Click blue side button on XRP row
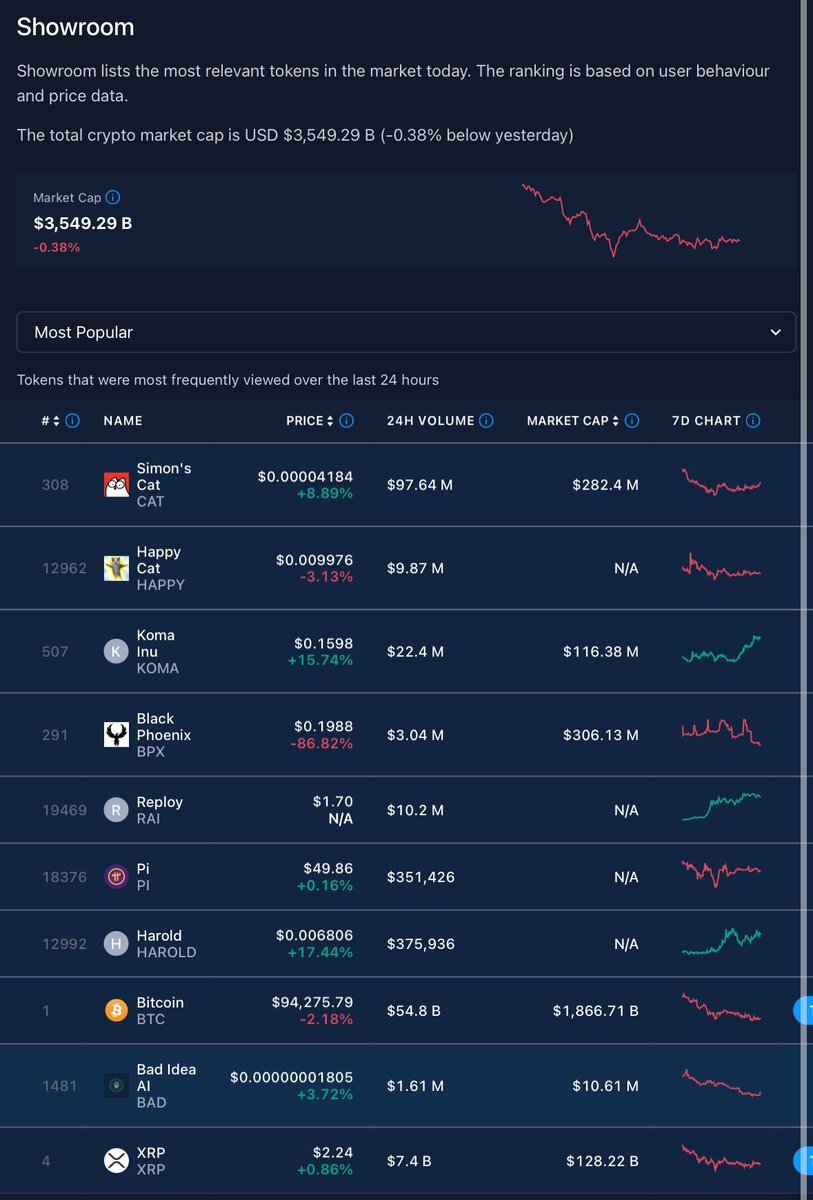Image resolution: width=813 pixels, height=1200 pixels. [x=804, y=1160]
